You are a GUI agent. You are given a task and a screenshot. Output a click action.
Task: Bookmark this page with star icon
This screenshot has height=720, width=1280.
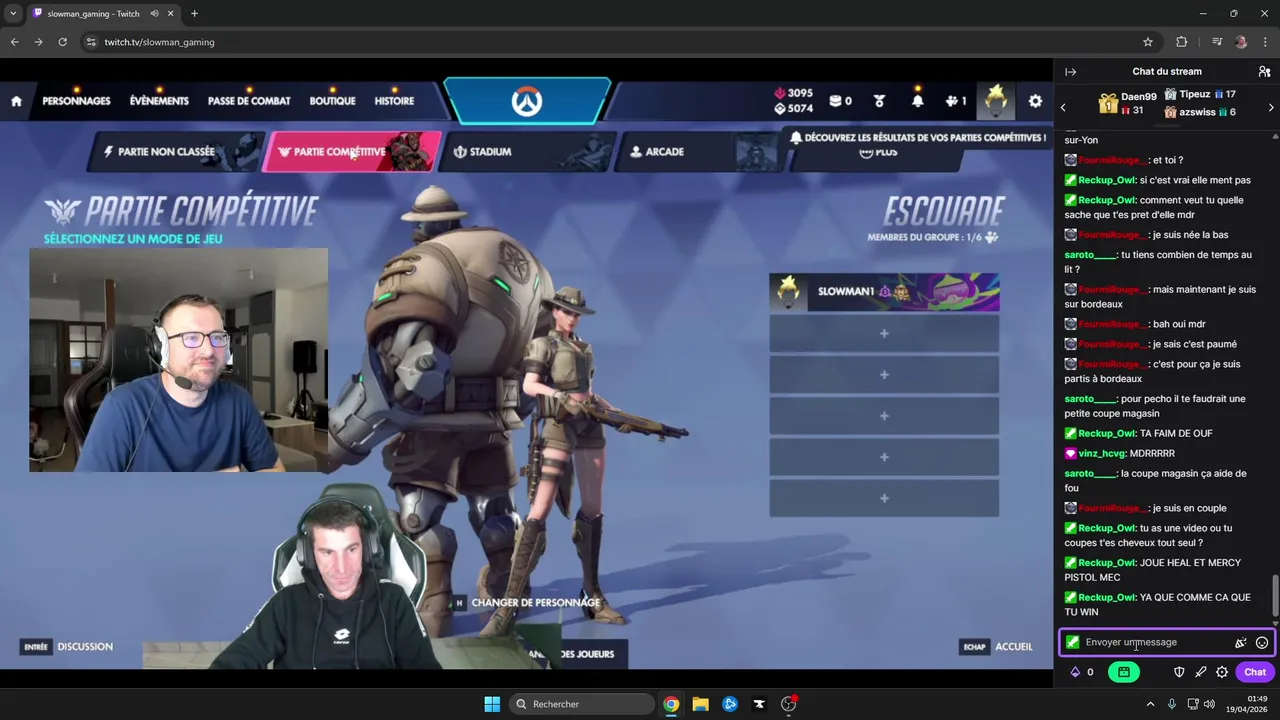1148,42
